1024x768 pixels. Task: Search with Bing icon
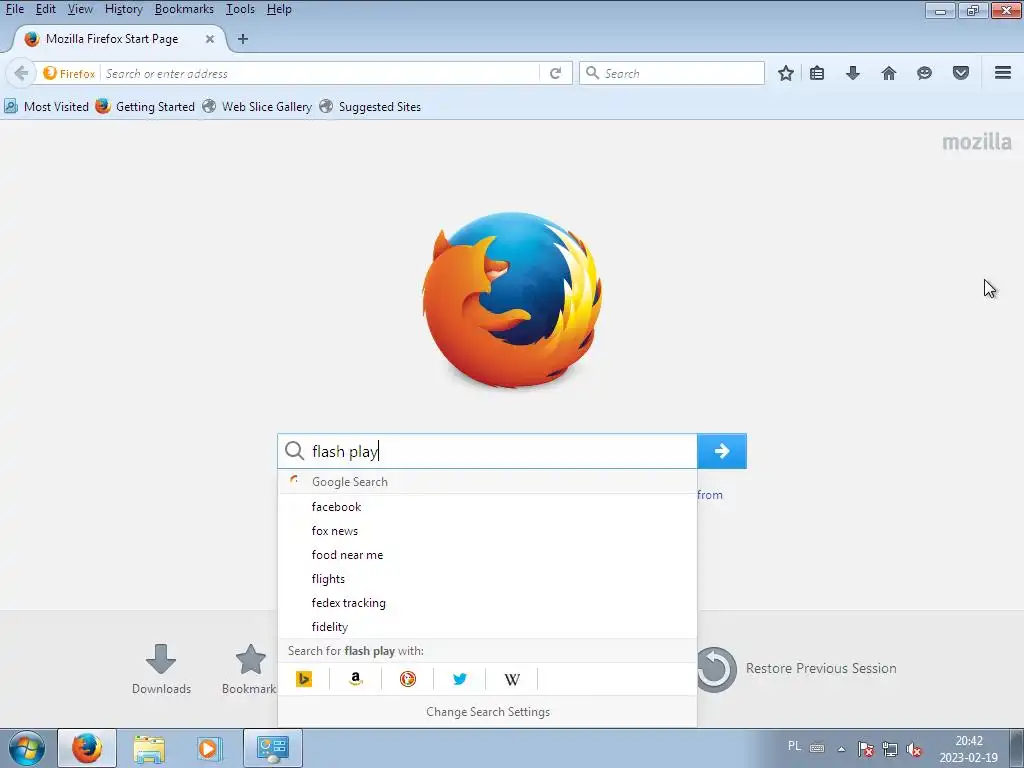coord(304,679)
